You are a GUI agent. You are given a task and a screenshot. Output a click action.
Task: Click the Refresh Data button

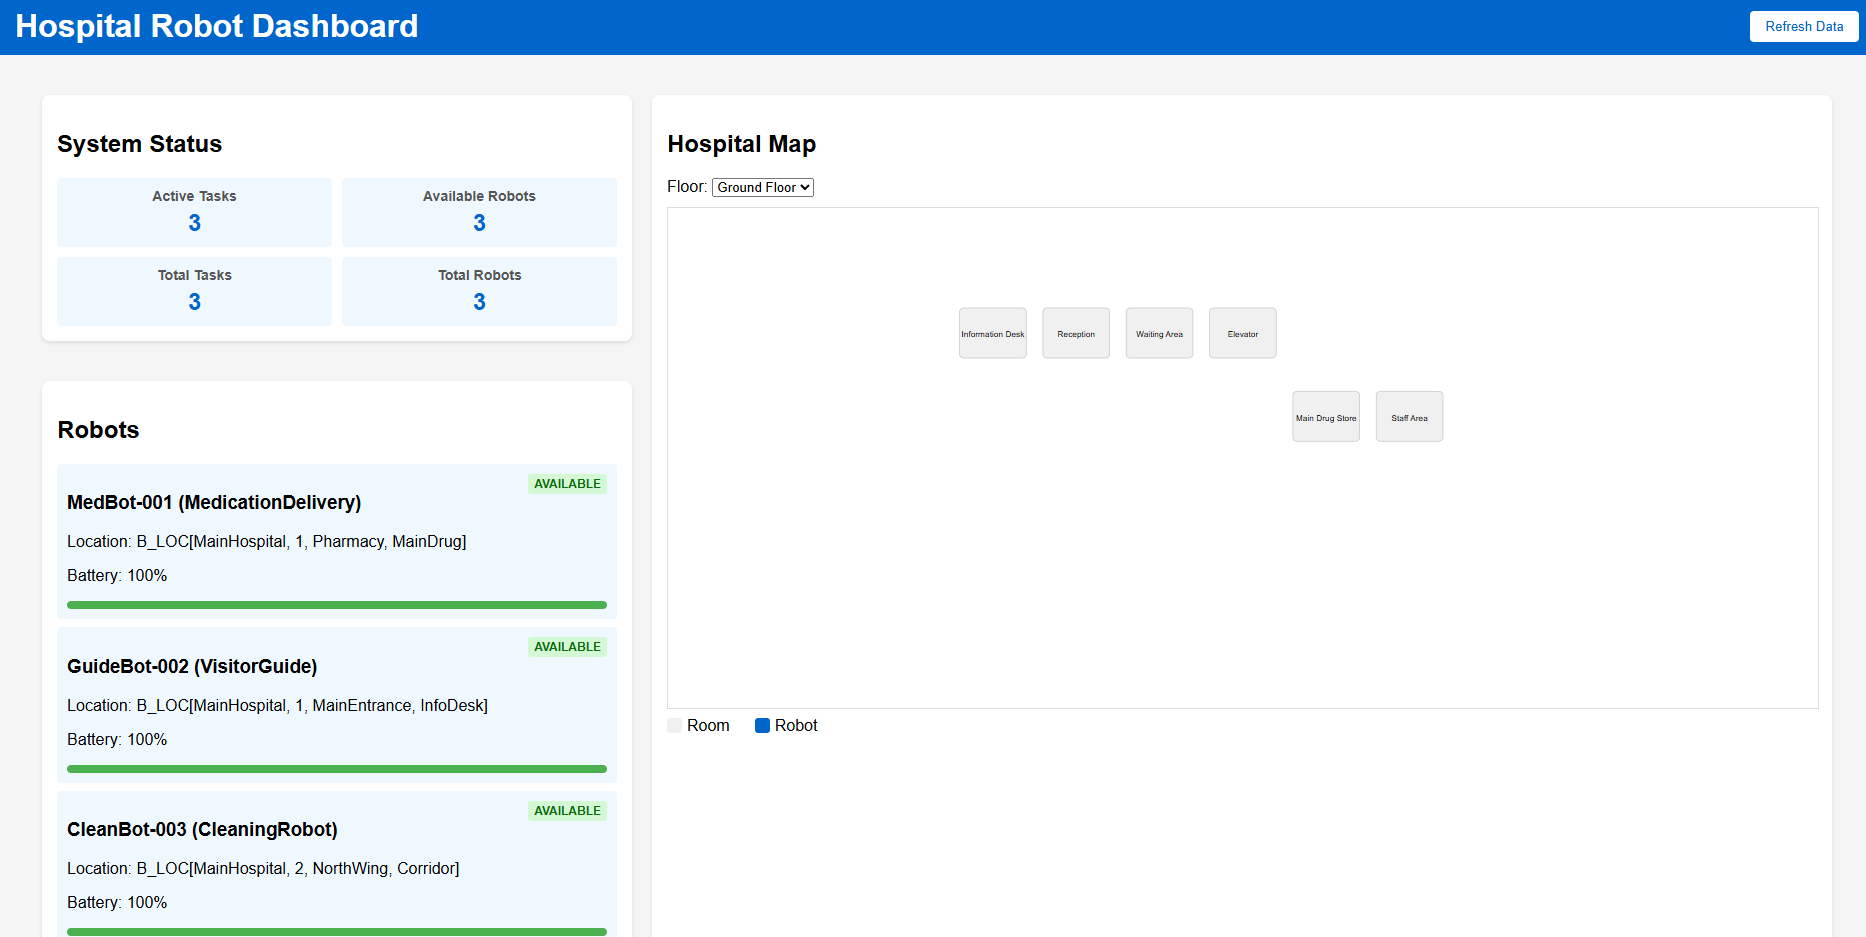[1803, 26]
